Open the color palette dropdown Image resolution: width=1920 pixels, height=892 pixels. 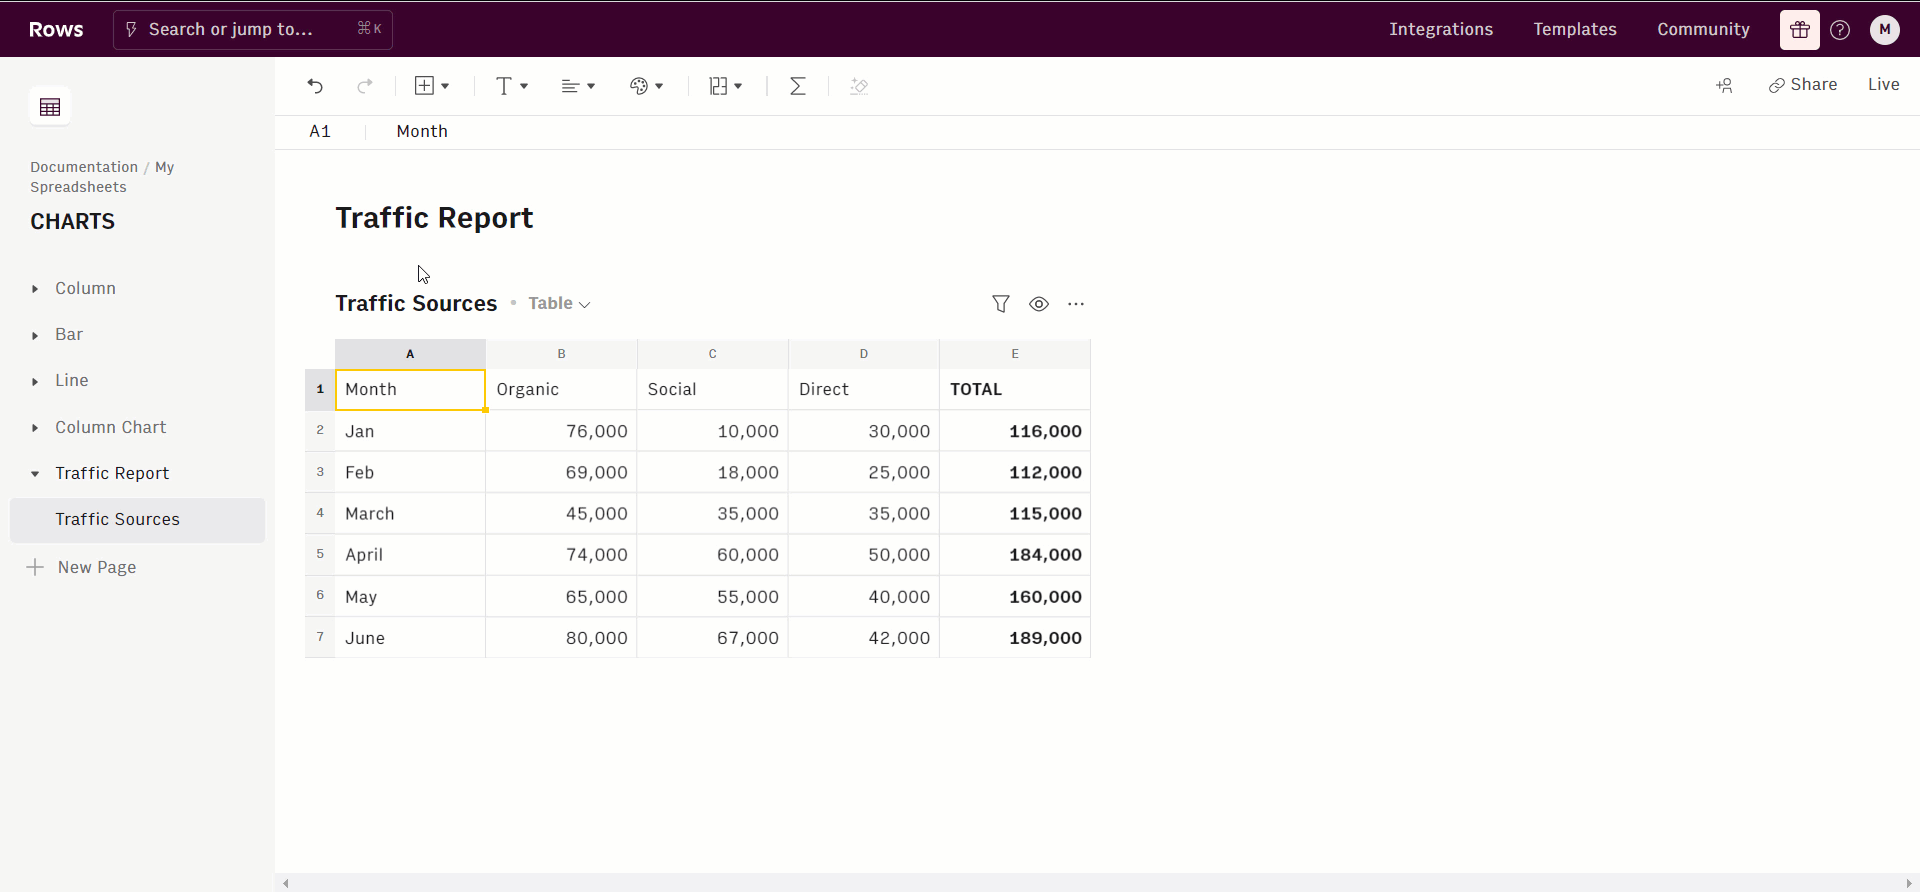coord(646,86)
